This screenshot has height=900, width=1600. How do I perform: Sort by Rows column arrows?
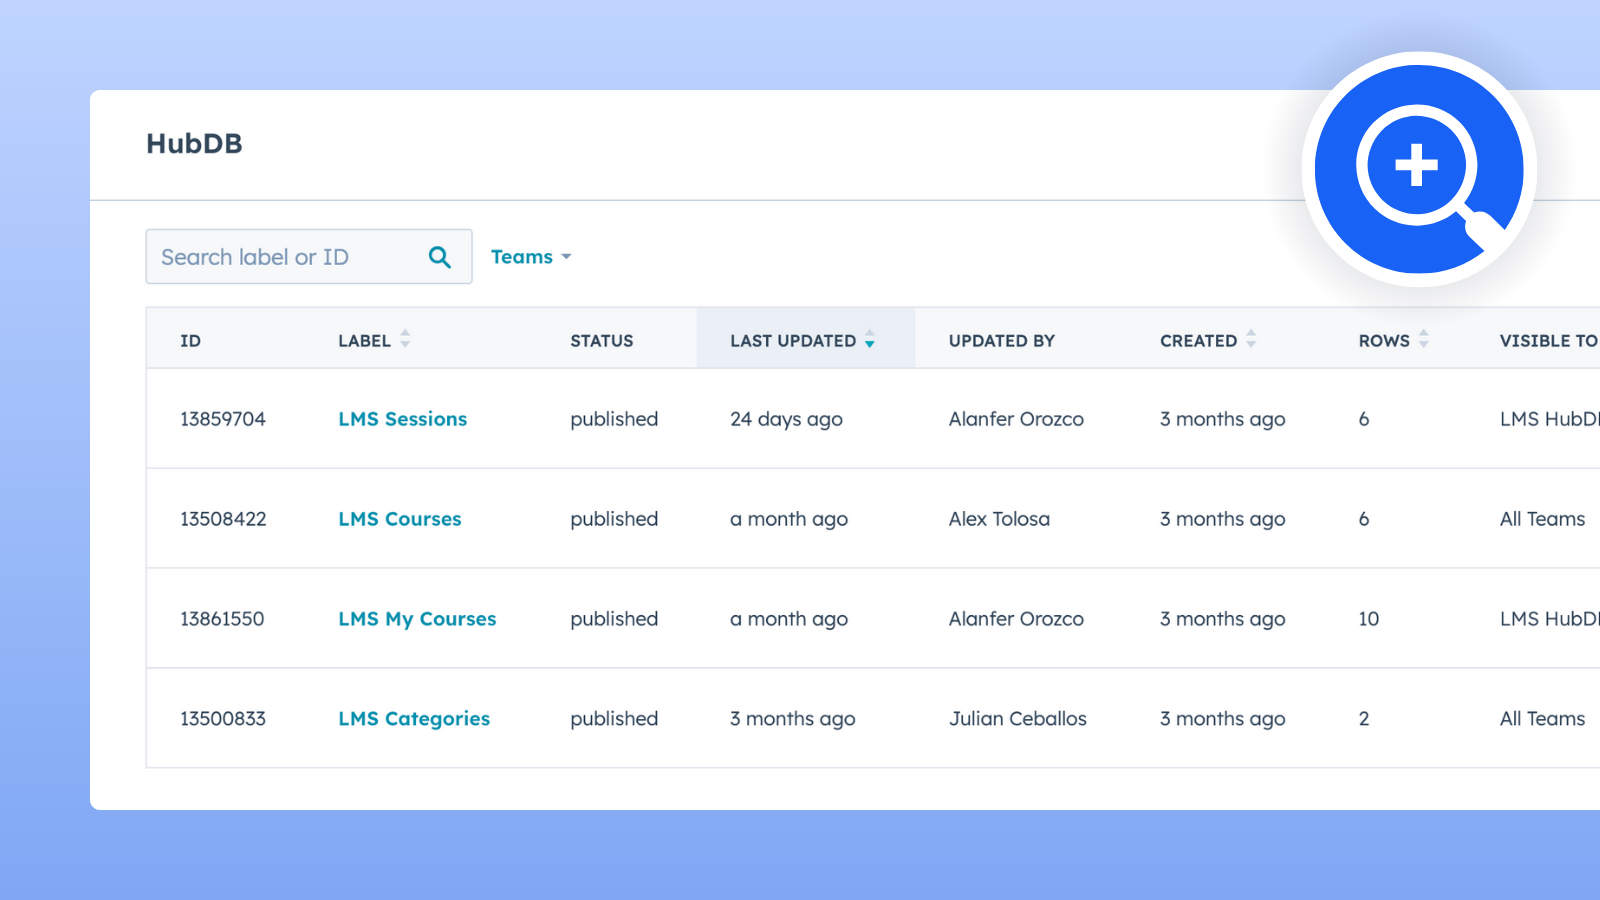click(x=1423, y=340)
